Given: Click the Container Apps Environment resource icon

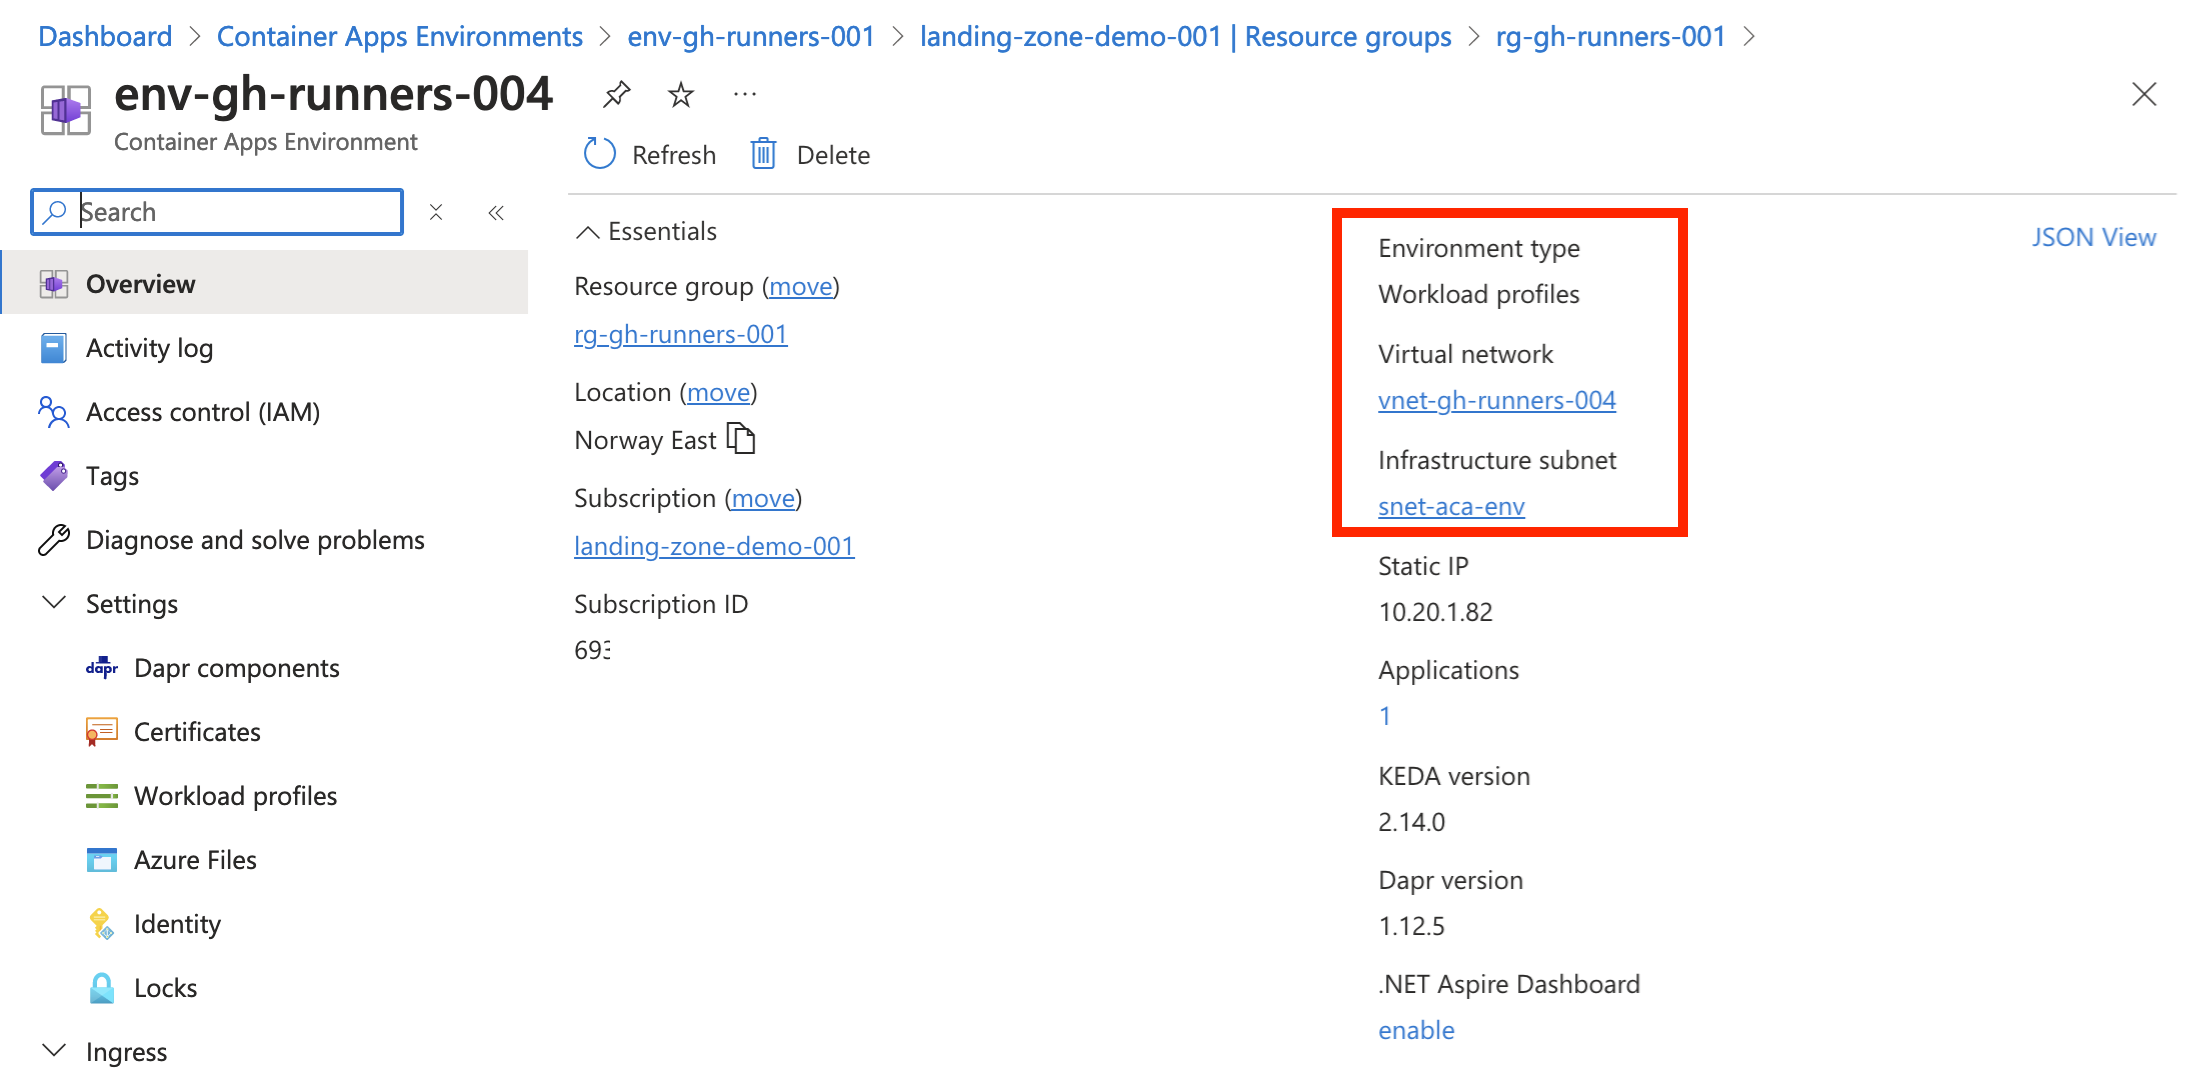Looking at the screenshot, I should (66, 110).
